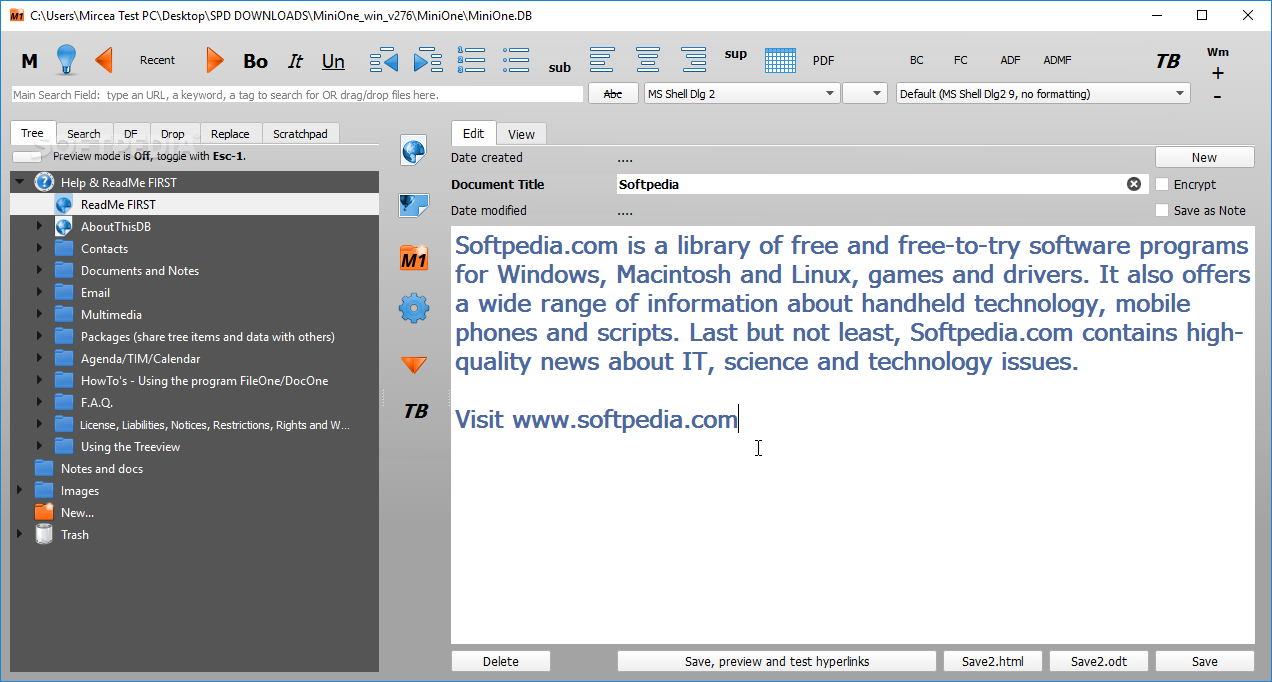Screen dimensions: 1272x682
Task: Insert a numbered list
Action: (471, 59)
